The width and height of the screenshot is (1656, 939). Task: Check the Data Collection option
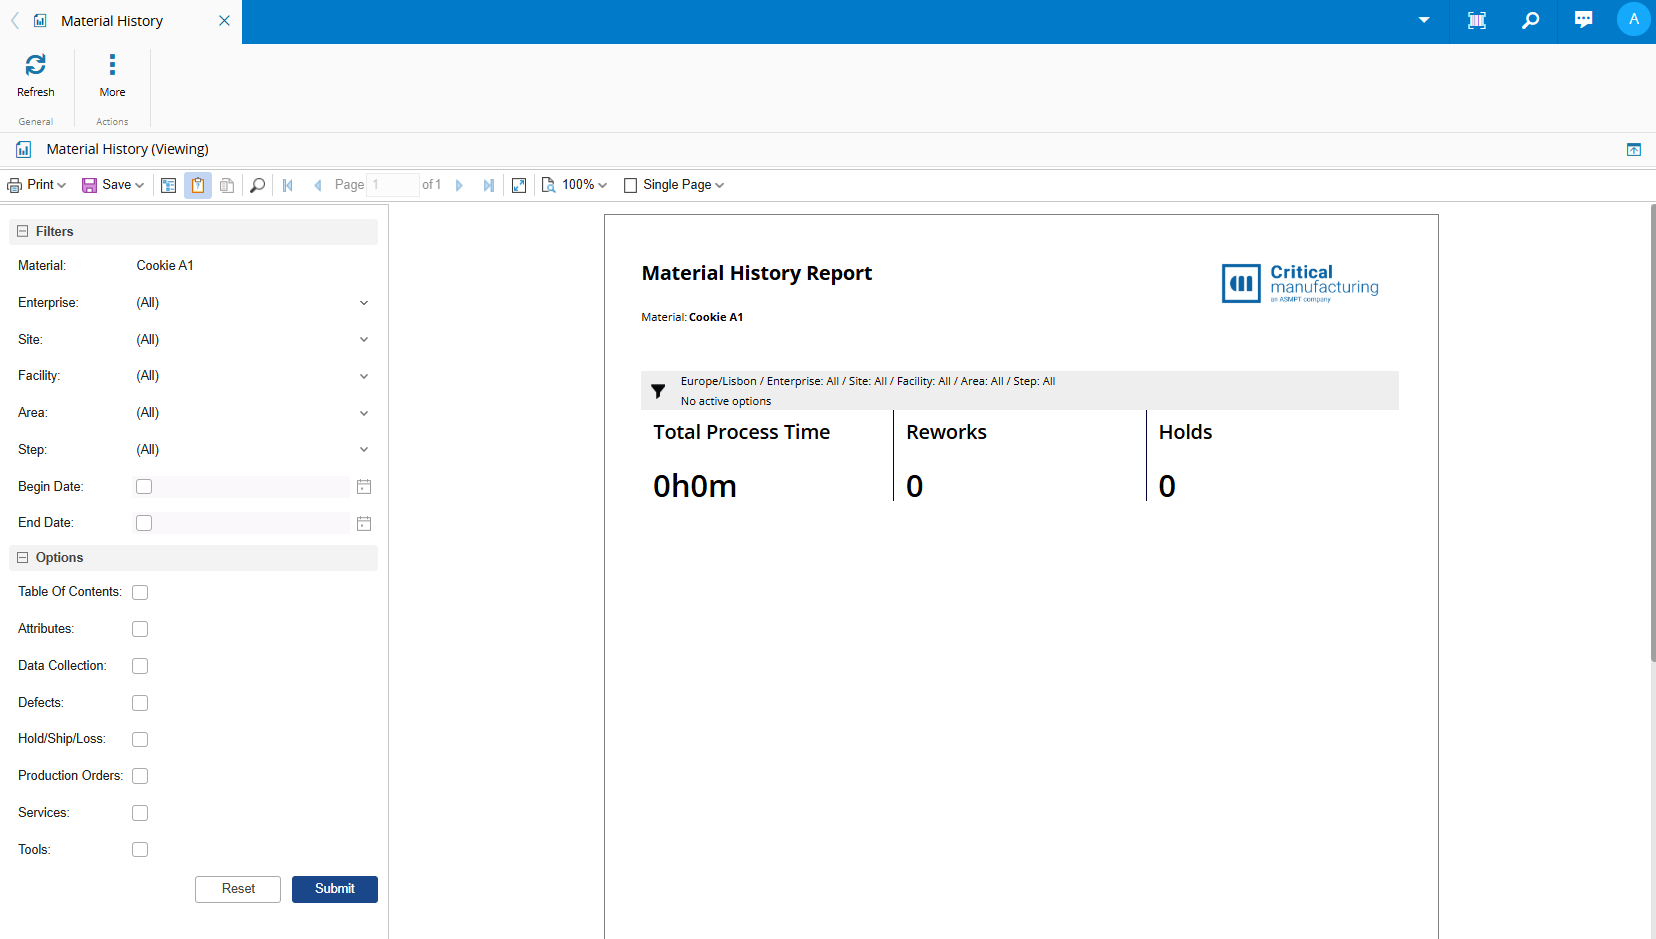click(140, 666)
